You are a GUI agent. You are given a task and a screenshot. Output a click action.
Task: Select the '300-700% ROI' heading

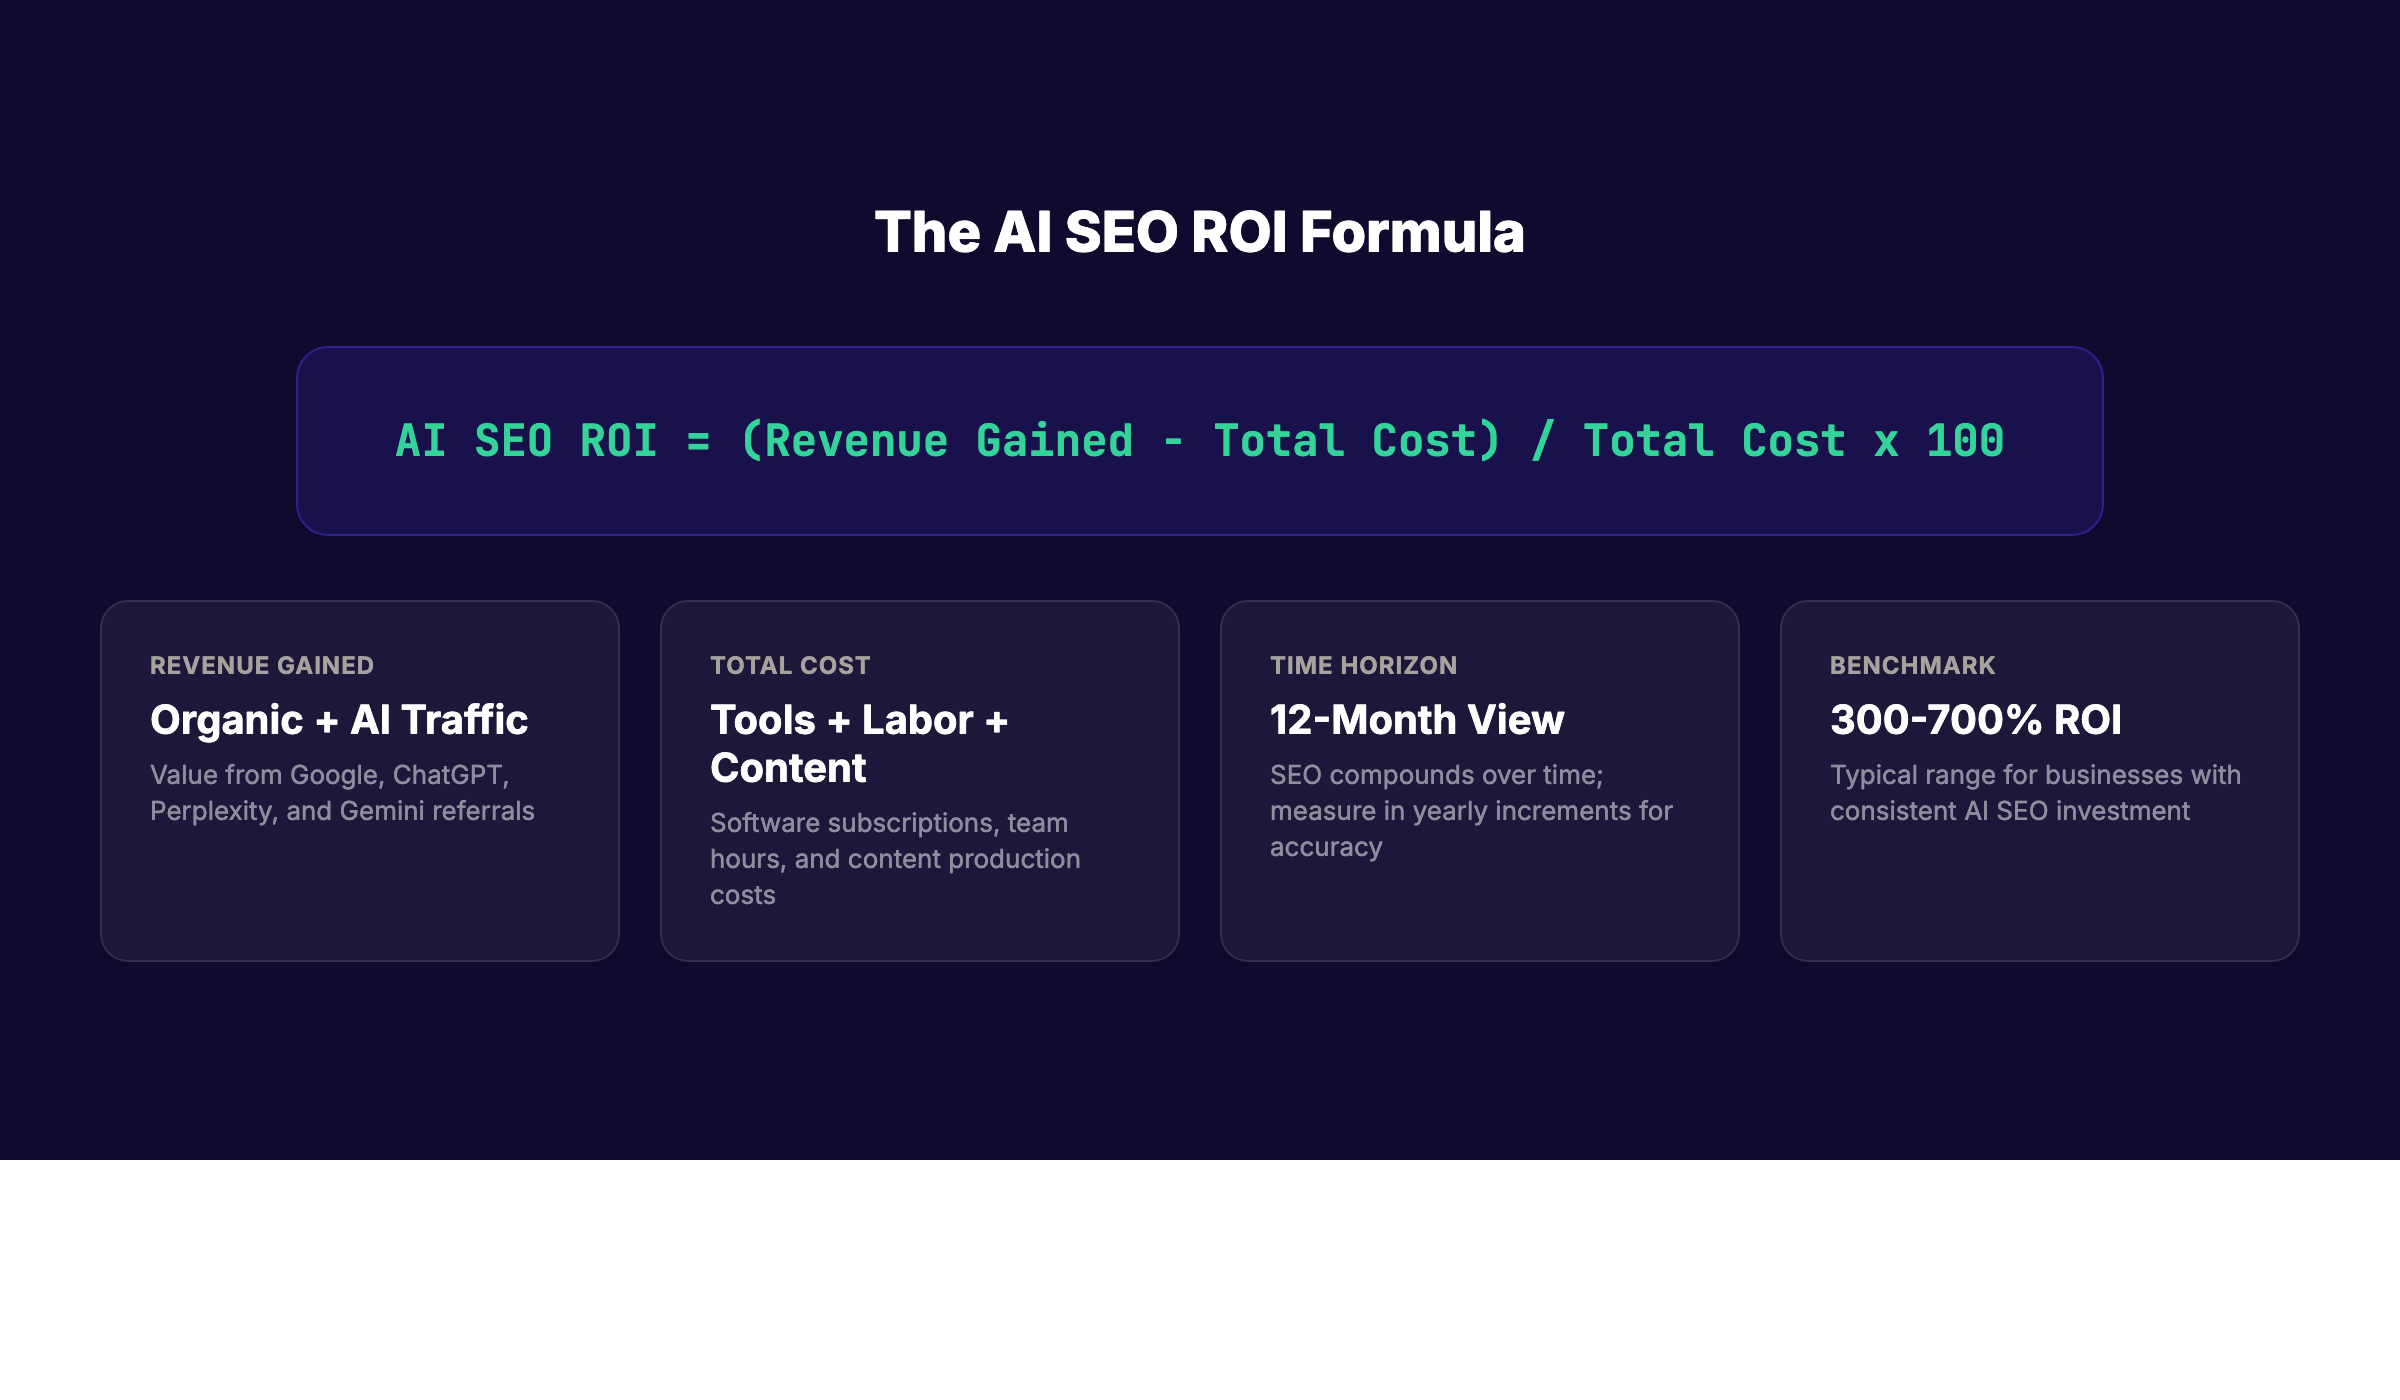pyautogui.click(x=1976, y=720)
